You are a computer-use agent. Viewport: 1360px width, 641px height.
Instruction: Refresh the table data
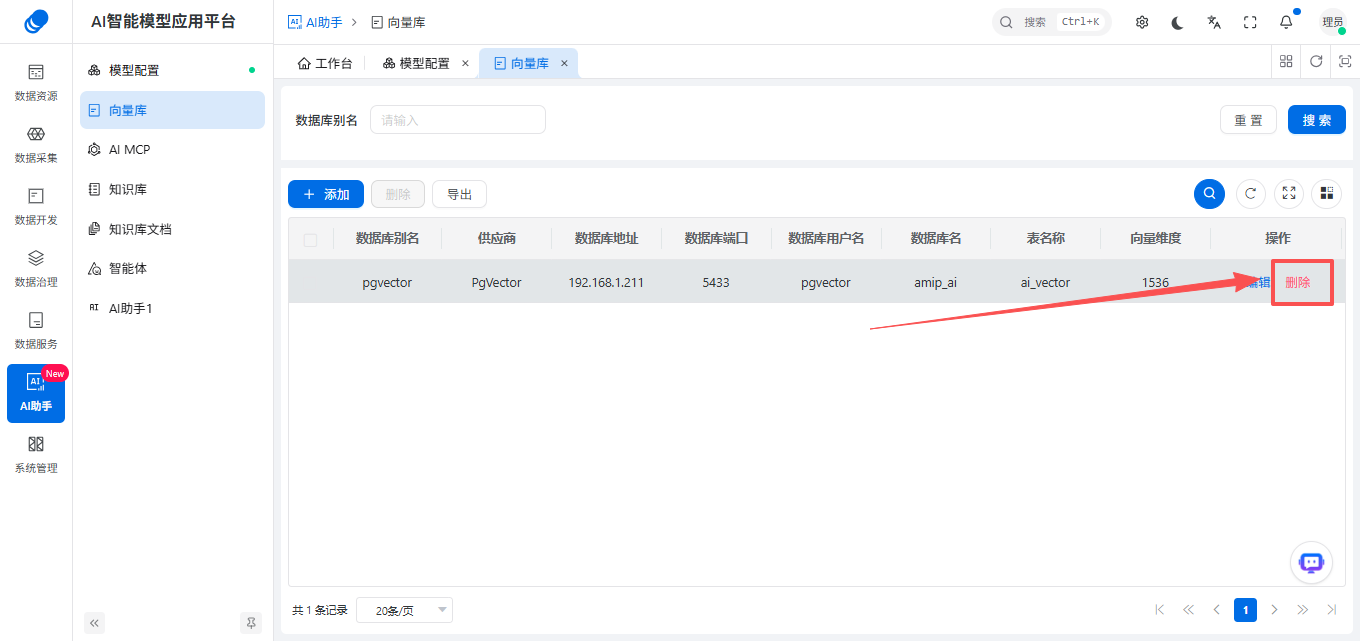coord(1251,193)
